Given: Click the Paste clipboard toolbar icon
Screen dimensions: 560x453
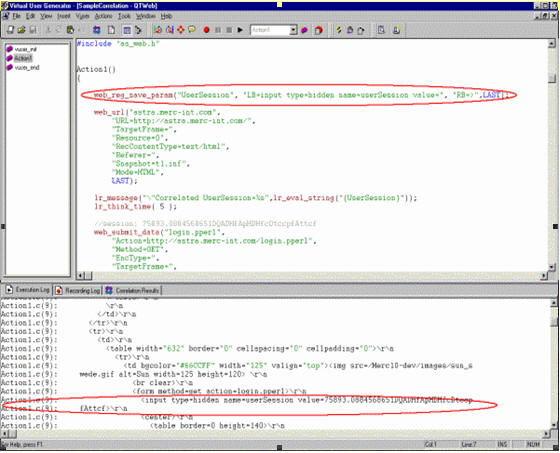Looking at the screenshot, I should click(x=71, y=30).
